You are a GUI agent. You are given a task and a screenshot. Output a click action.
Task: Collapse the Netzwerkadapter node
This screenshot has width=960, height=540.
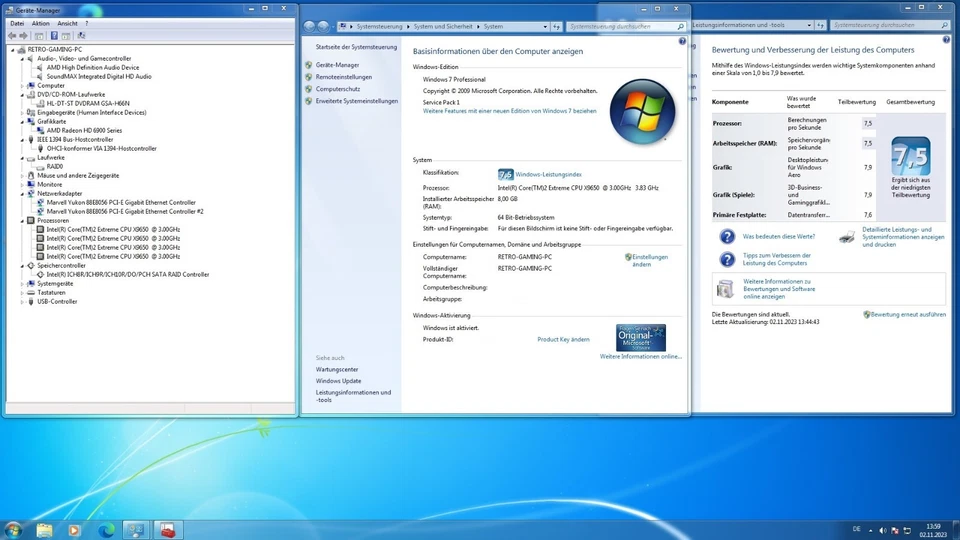click(23, 193)
